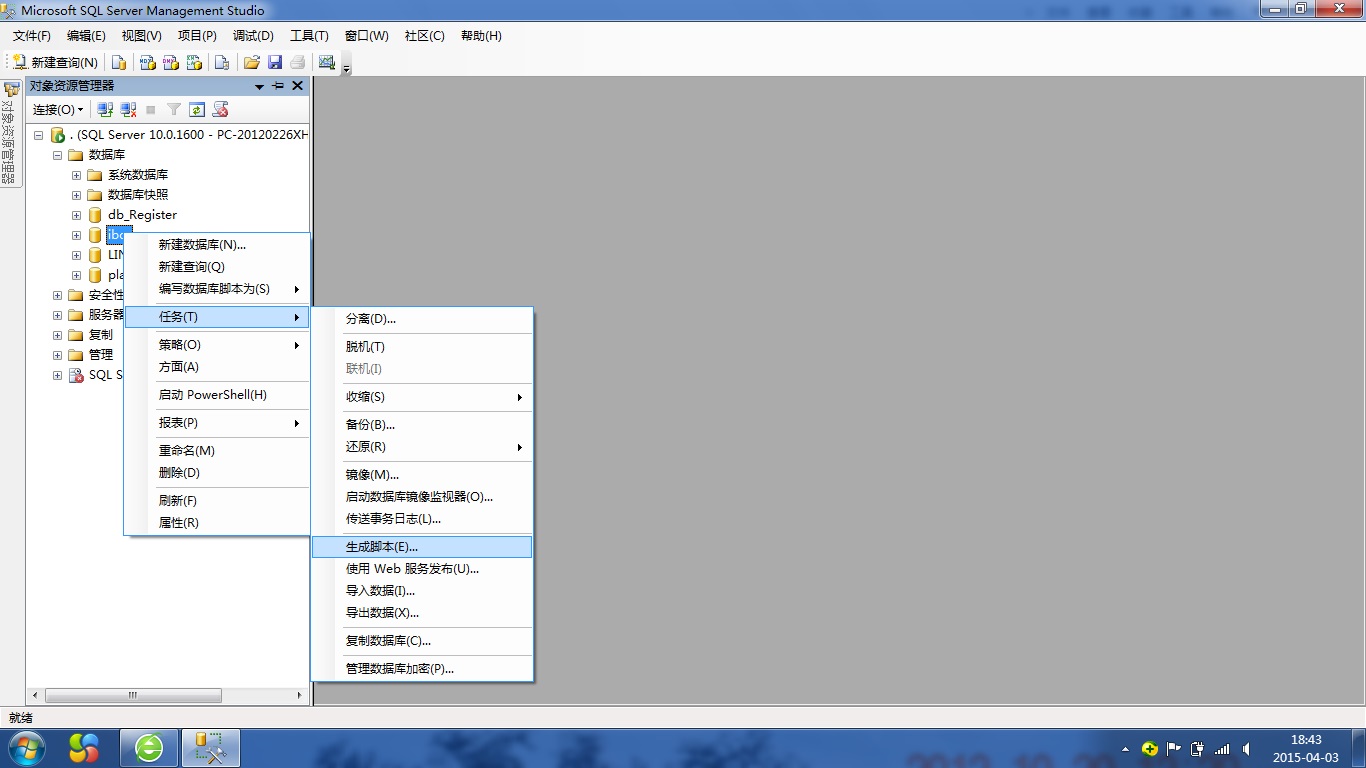Open the 工具(T) menu
1366x768 pixels.
309,36
